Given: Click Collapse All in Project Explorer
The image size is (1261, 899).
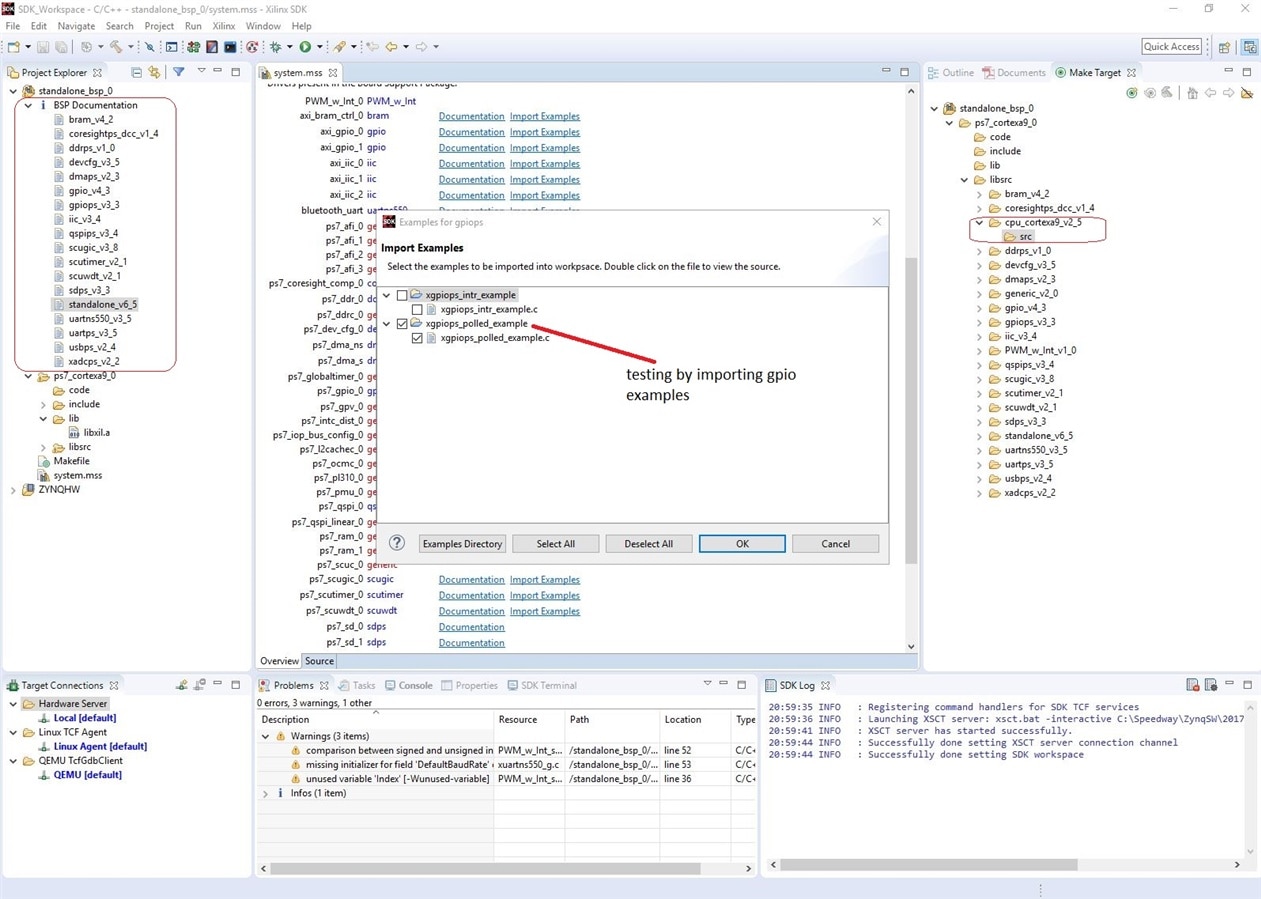Looking at the screenshot, I should click(136, 72).
